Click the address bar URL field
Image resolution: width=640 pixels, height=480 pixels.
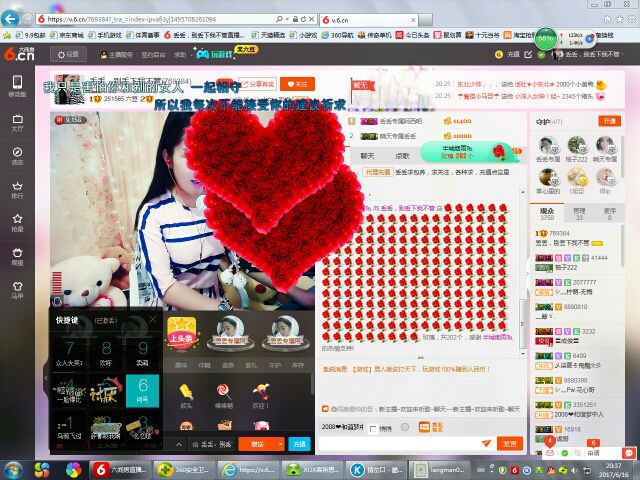tap(154, 19)
